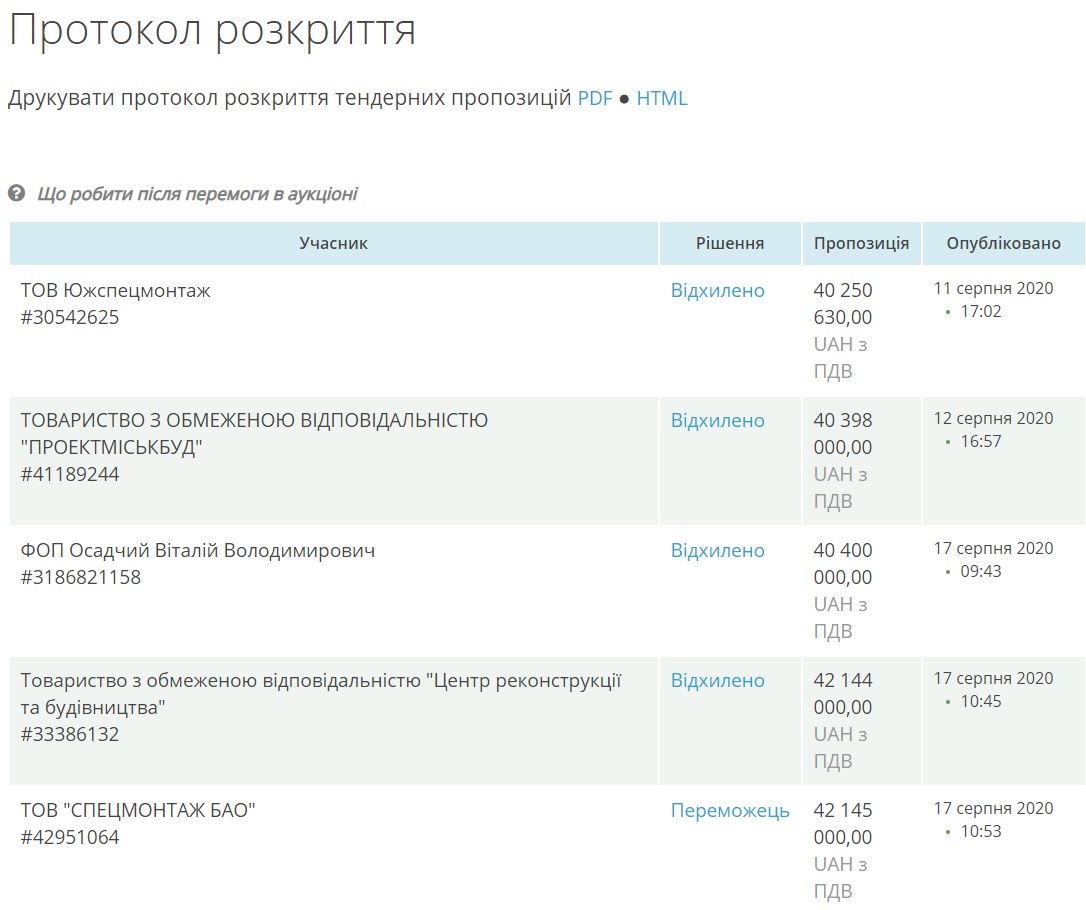Open Переможець decision for СПЕЦМОНТАЖ БАО

(730, 811)
